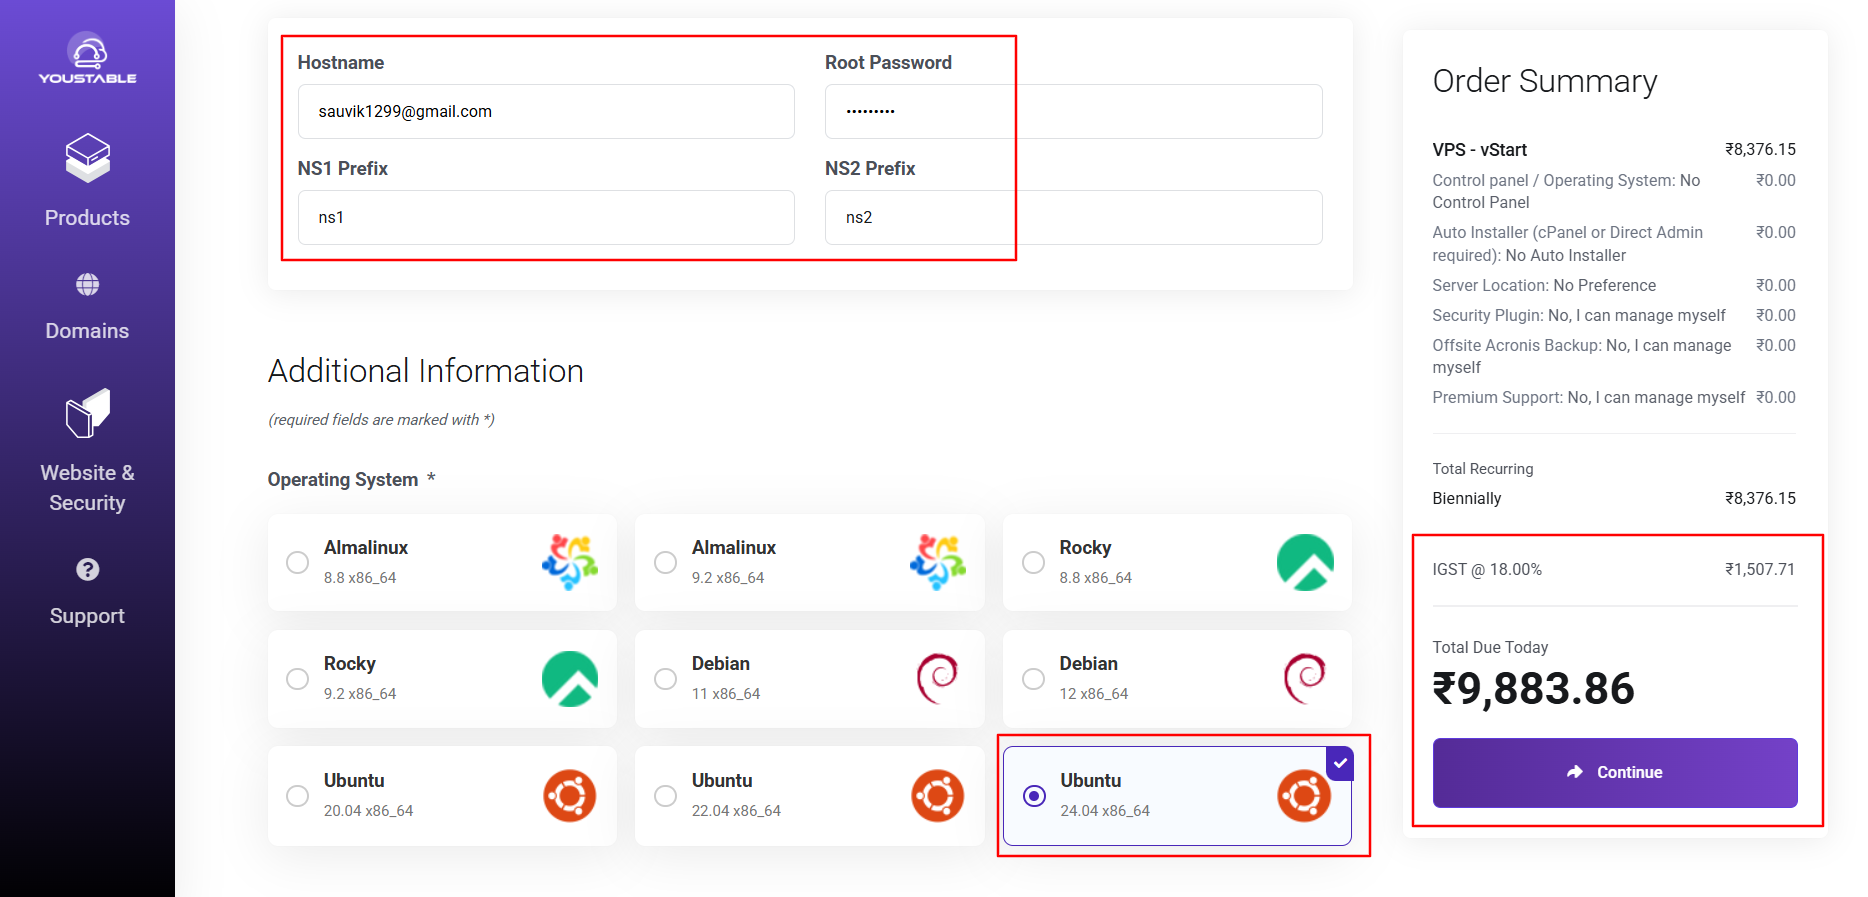Open the Products sidebar icon

point(87,158)
